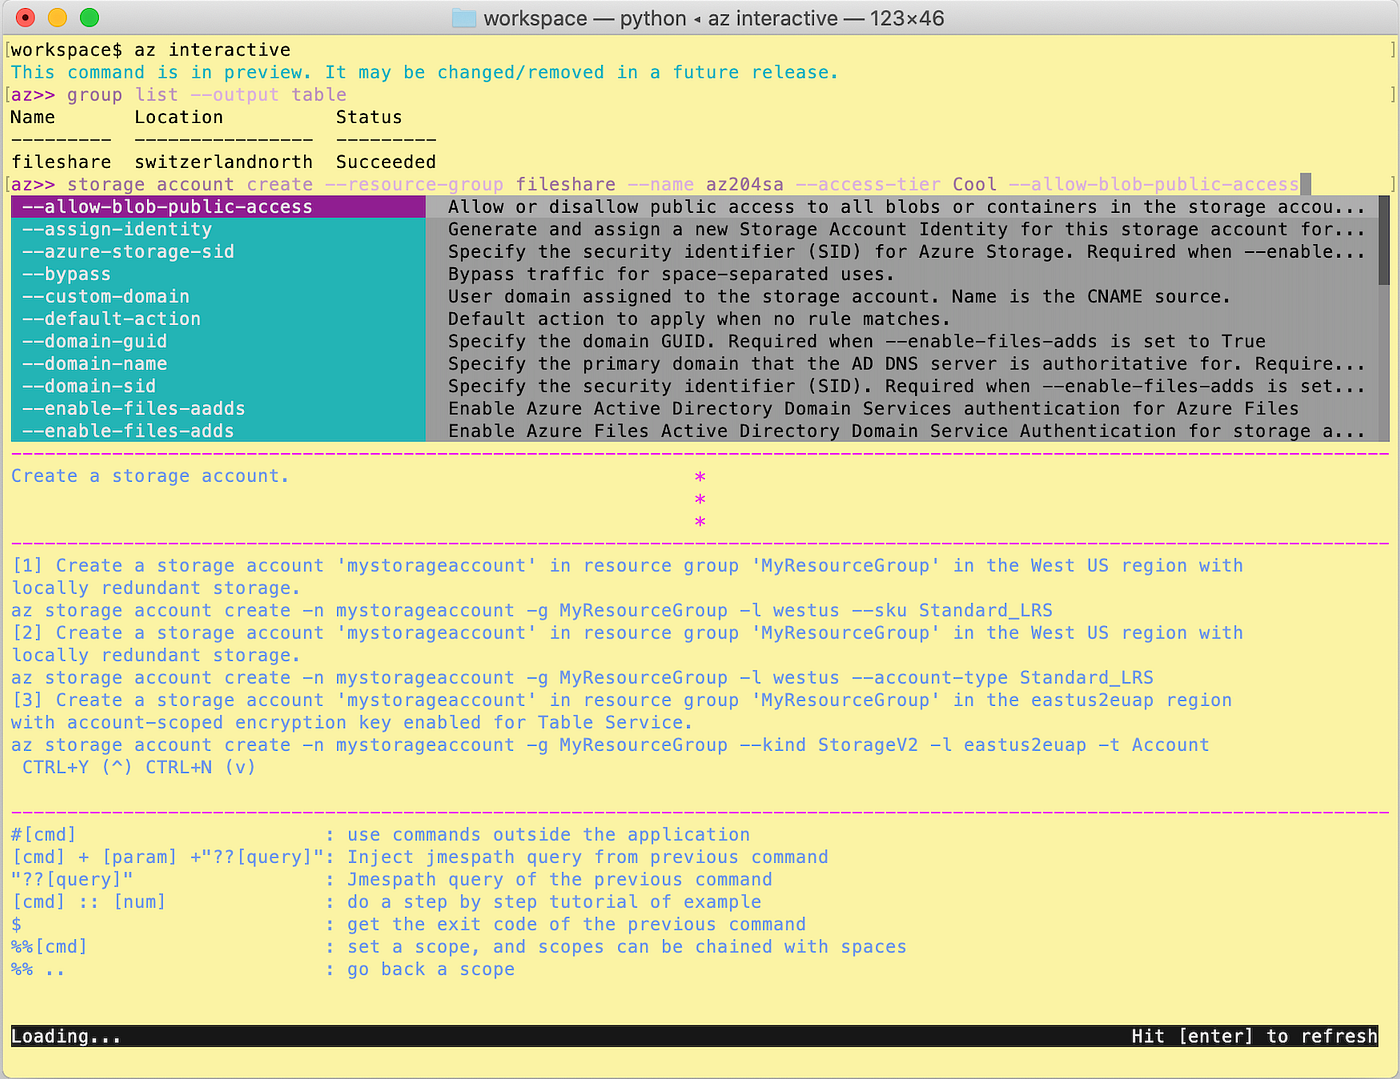Viewport: 1400px width, 1079px height.
Task: Click the 'Name' column header
Action: (33, 117)
